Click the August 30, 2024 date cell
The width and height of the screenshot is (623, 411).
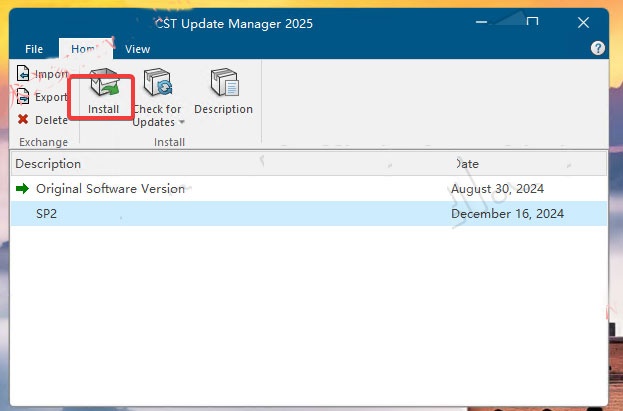click(x=497, y=189)
